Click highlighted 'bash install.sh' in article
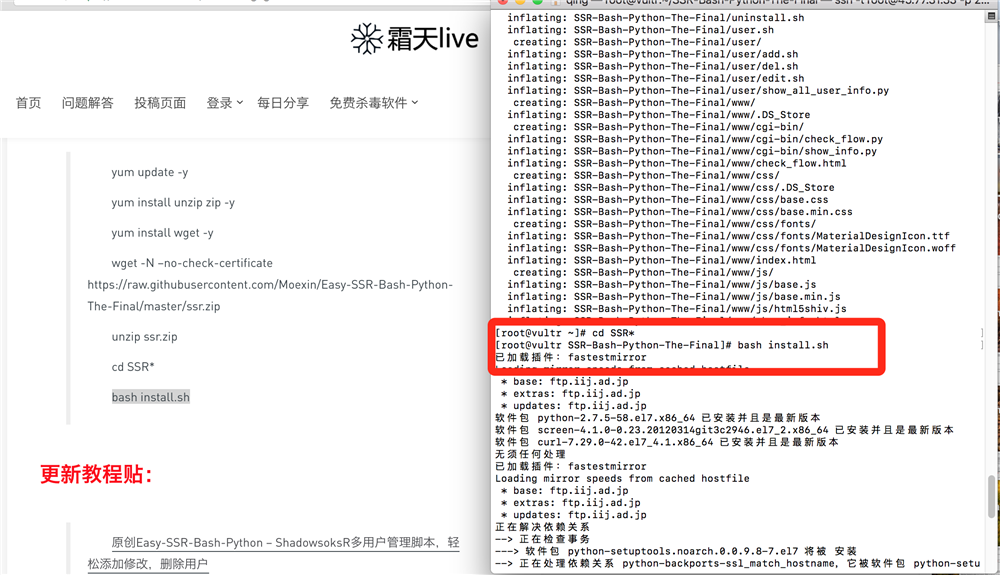The width and height of the screenshot is (1000, 575). tap(151, 397)
